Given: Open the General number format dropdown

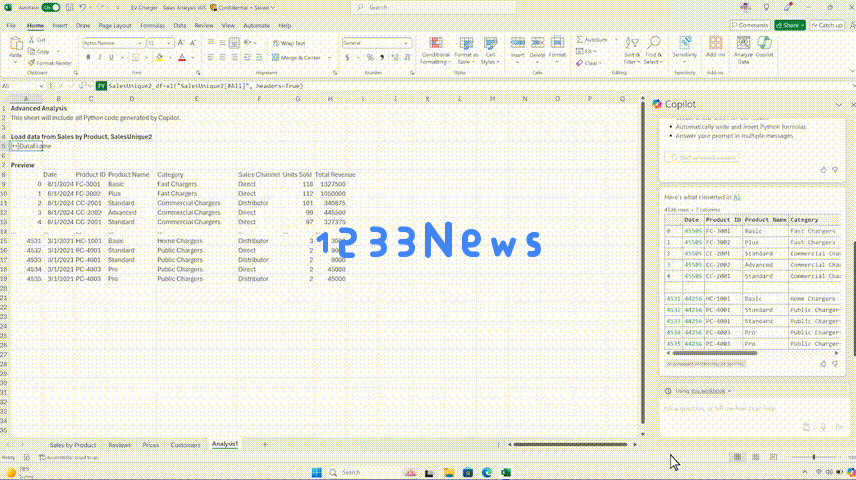Looking at the screenshot, I should (406, 43).
